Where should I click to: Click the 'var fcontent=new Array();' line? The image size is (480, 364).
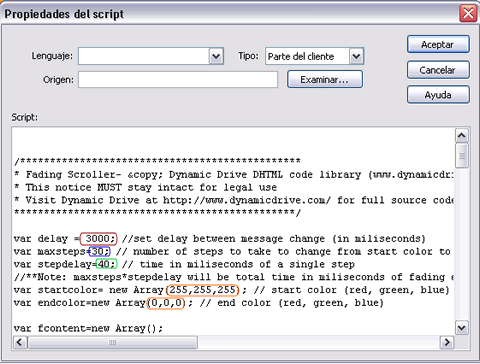(88, 328)
